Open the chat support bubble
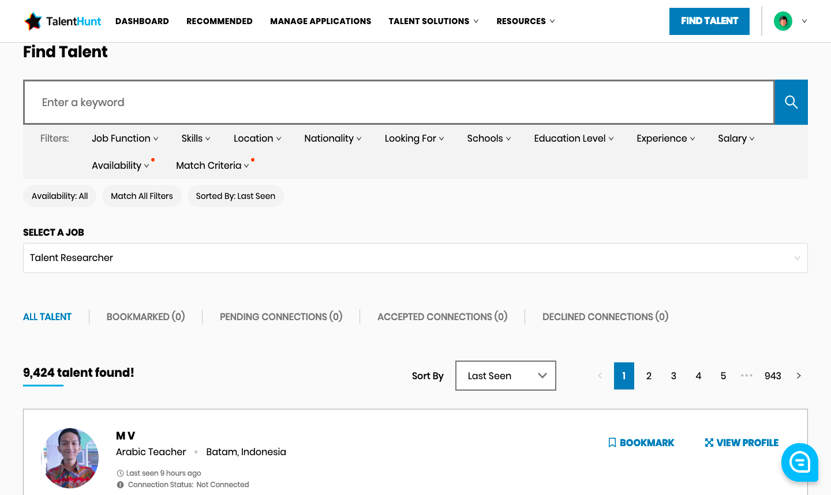This screenshot has width=831, height=495. (799, 462)
